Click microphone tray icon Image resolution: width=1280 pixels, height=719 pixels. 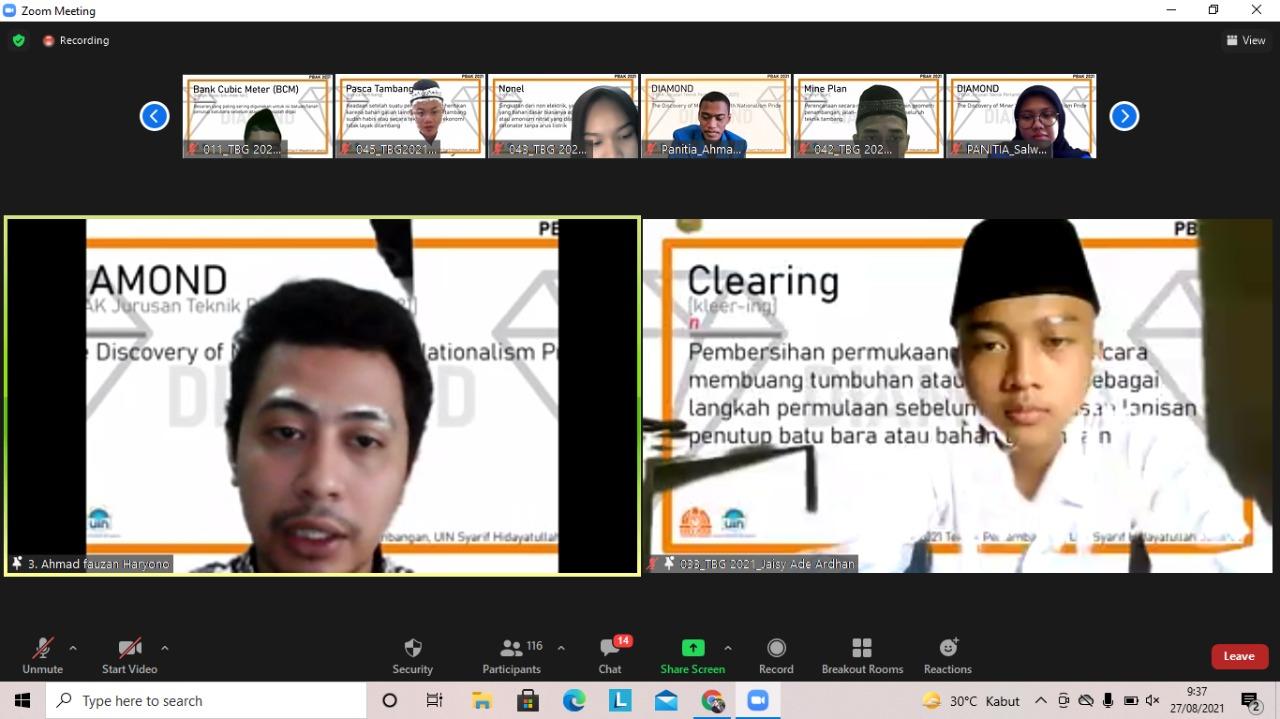[1108, 701]
